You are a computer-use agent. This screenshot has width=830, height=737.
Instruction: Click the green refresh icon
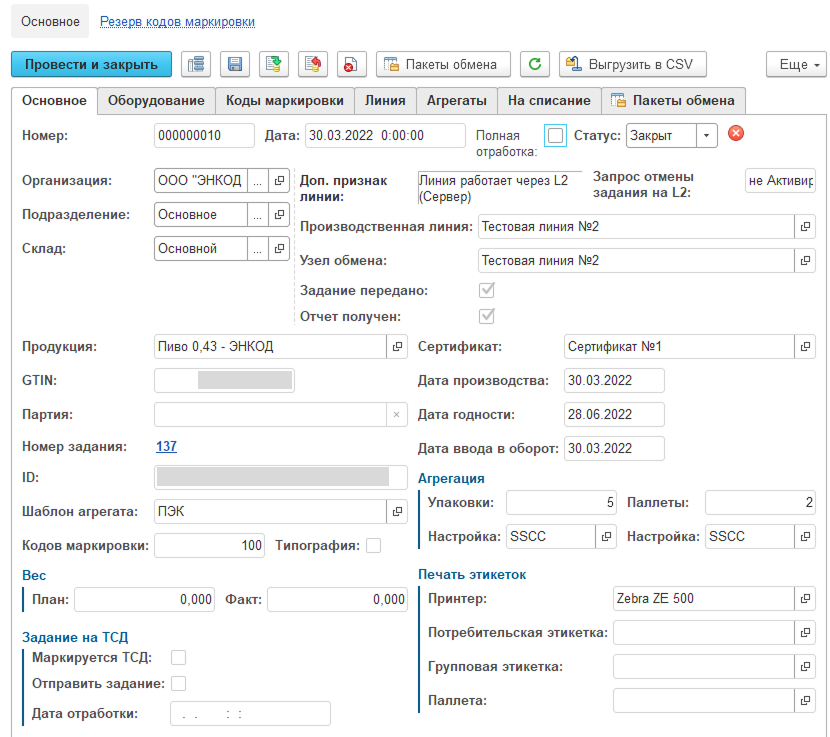pyautogui.click(x=535, y=65)
